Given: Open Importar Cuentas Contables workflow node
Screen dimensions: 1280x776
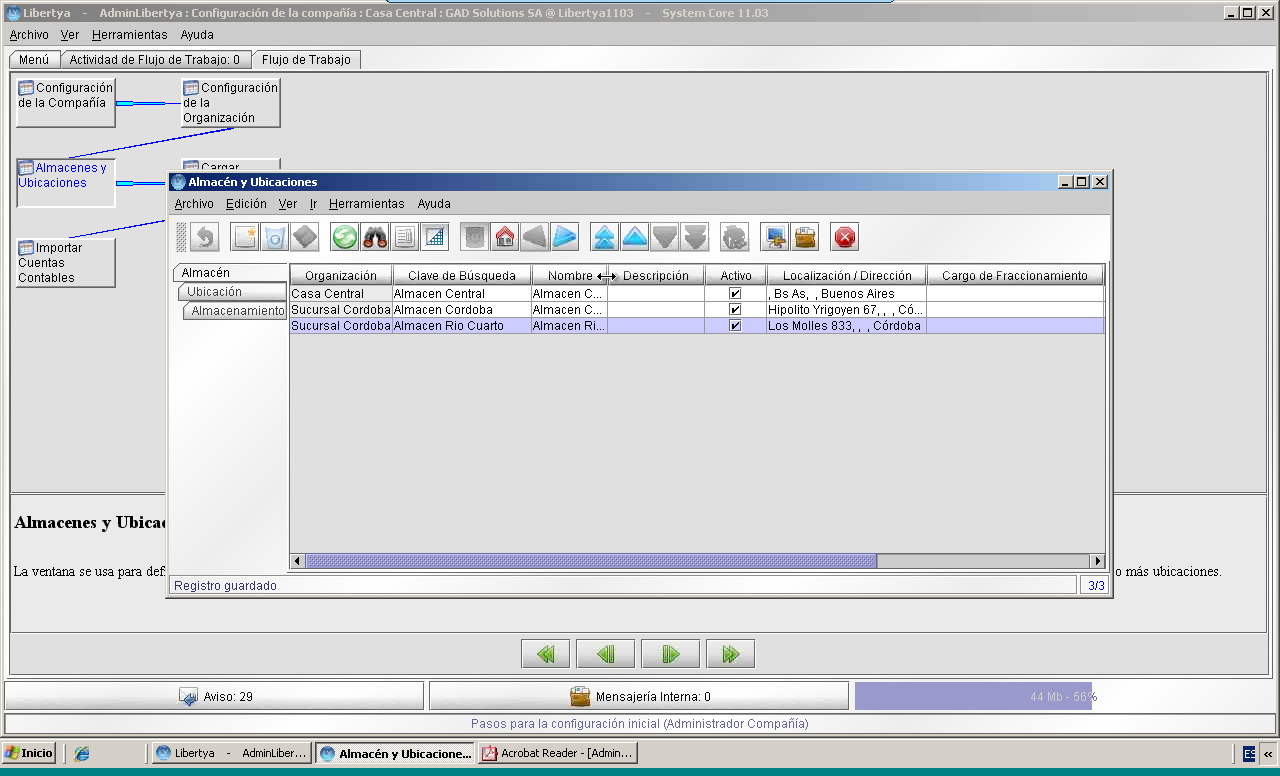Looking at the screenshot, I should (66, 262).
